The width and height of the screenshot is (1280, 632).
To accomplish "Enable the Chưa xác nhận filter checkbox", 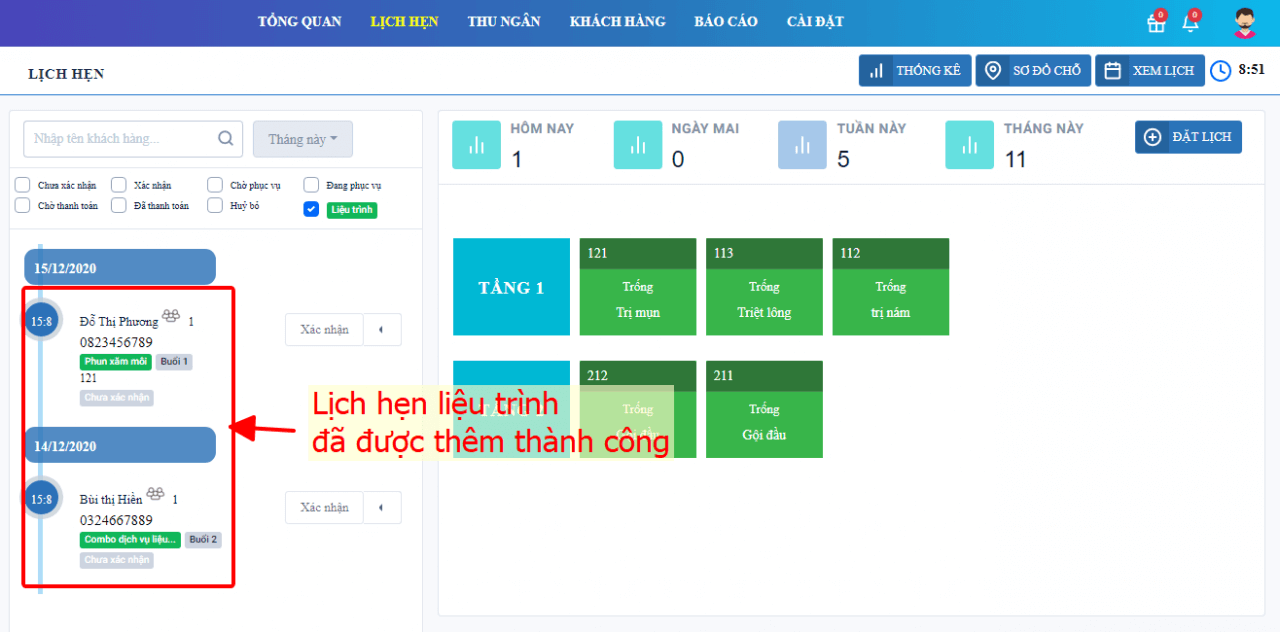I will [x=22, y=185].
